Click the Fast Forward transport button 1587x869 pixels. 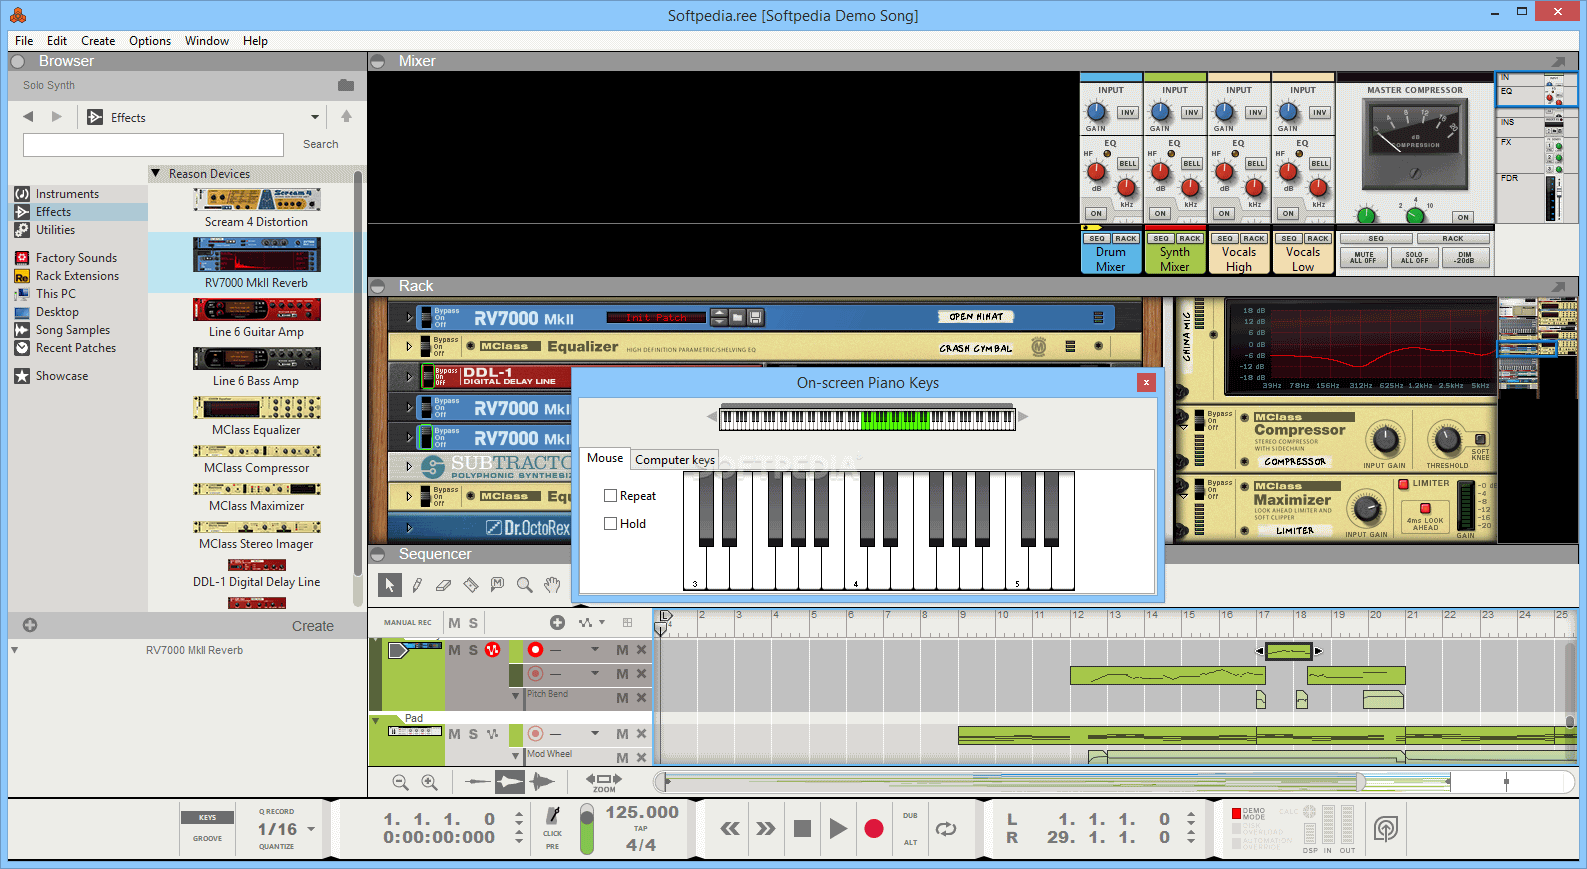[x=766, y=828]
